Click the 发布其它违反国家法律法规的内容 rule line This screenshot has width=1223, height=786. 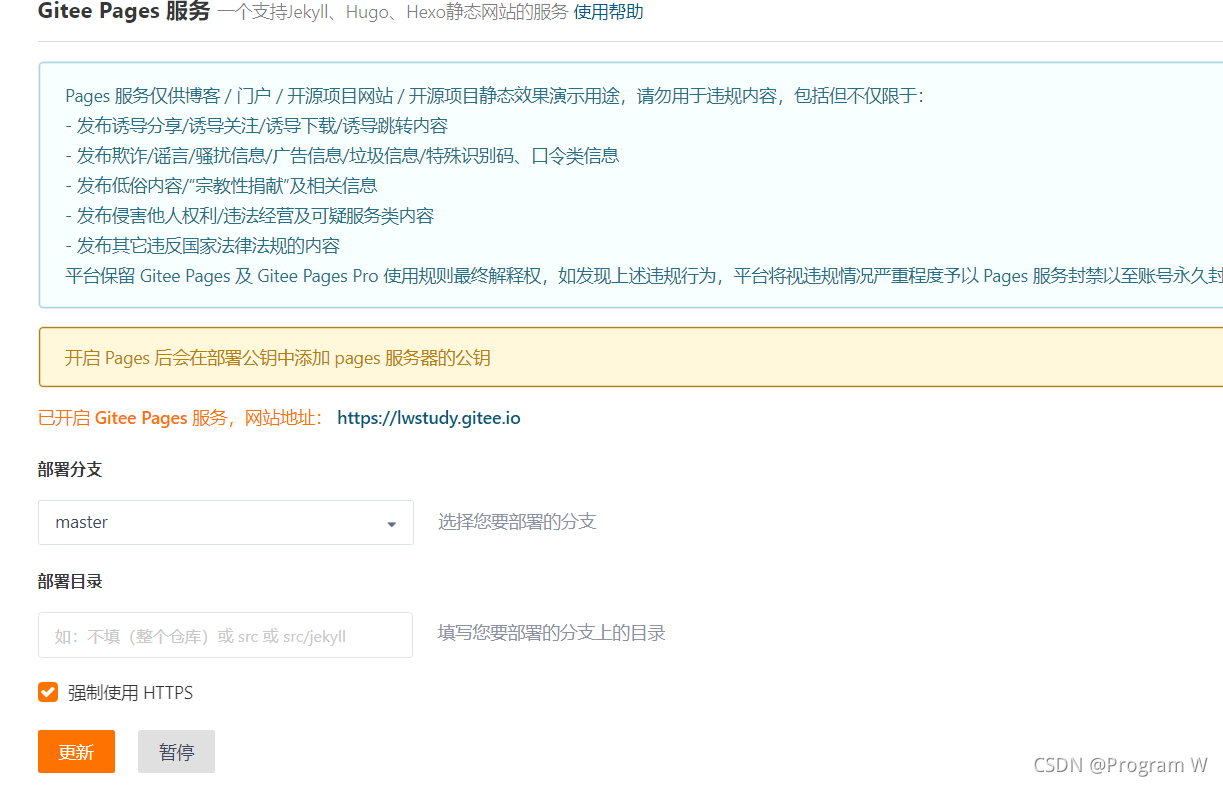[x=202, y=246]
